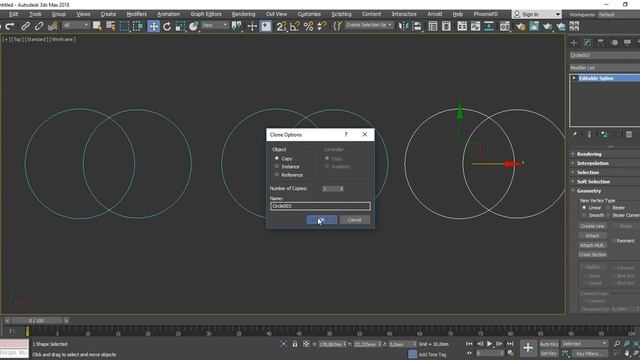Open the View reference coordinate dropdown
640x360 pixels.
[x=215, y=26]
